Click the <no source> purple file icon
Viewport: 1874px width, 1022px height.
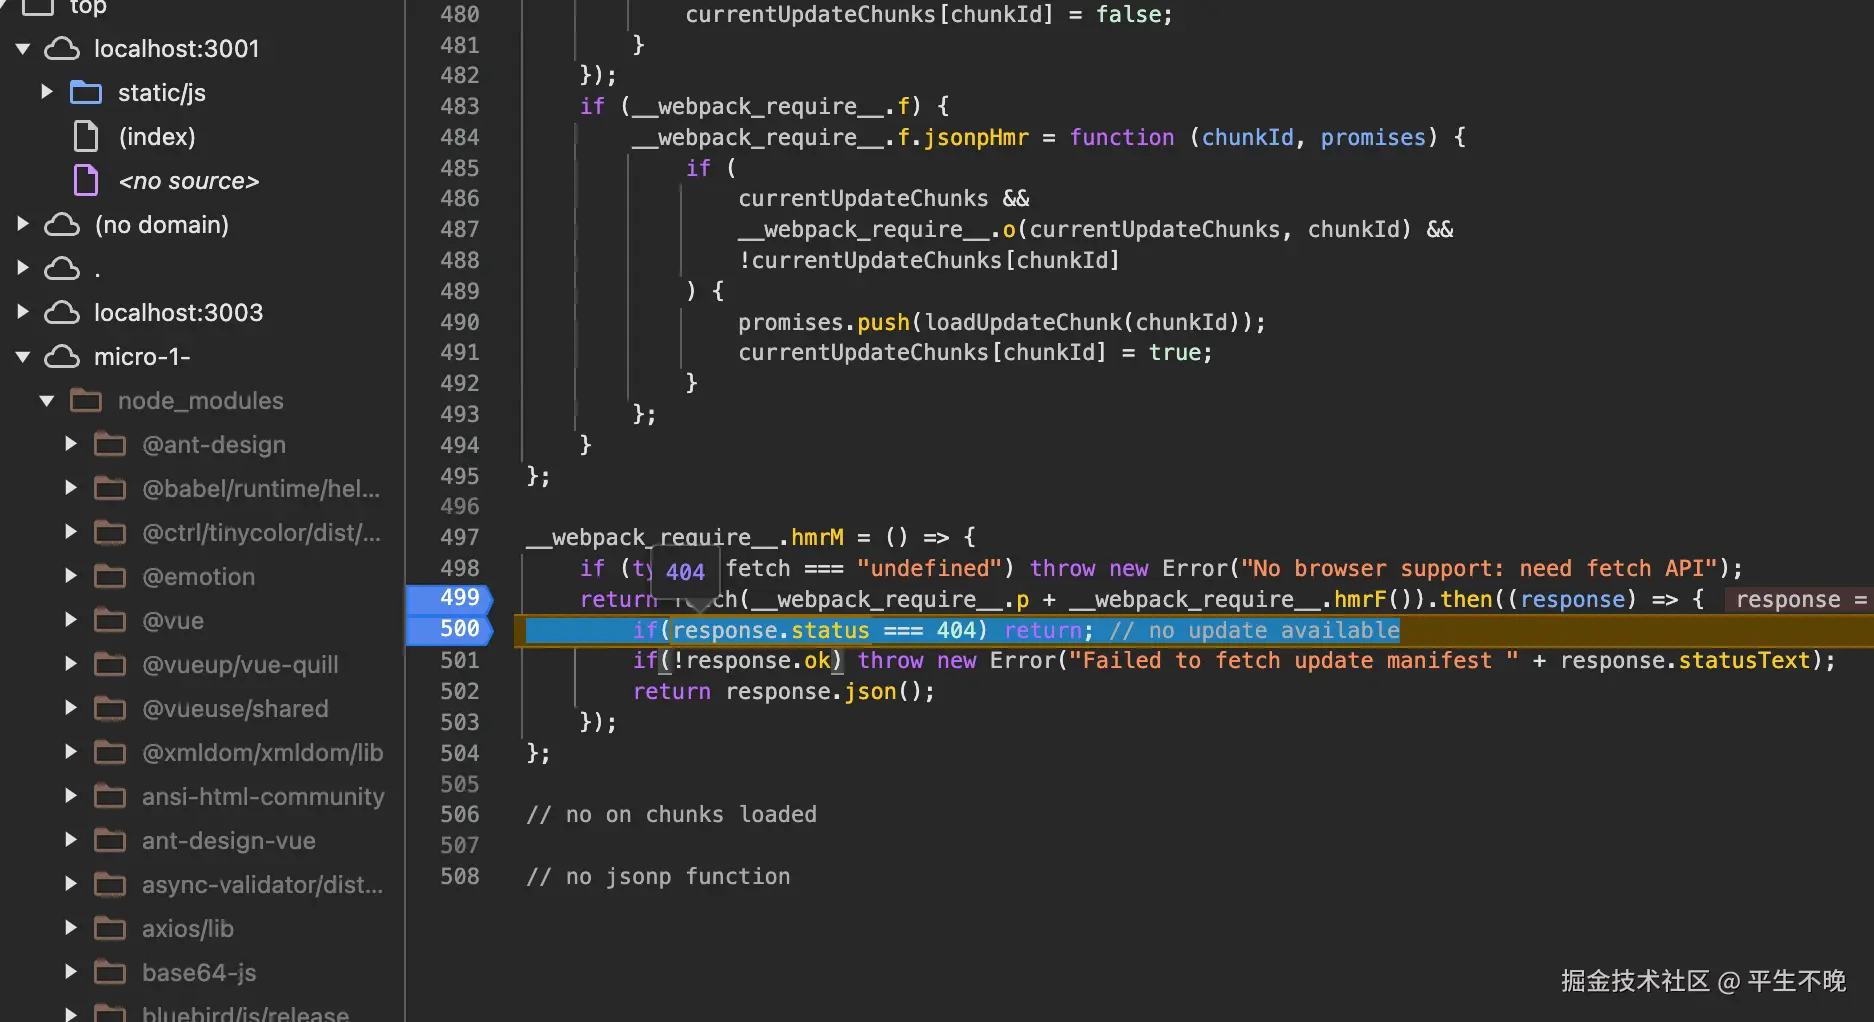click(x=86, y=180)
